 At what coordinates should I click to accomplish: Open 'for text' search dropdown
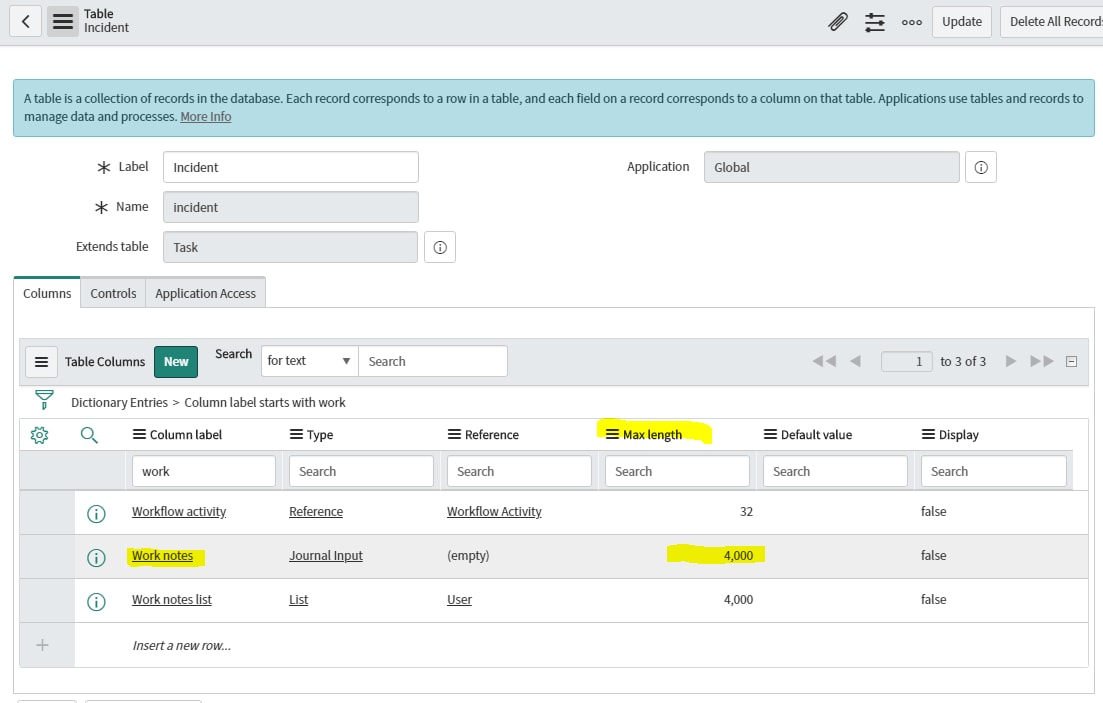309,361
